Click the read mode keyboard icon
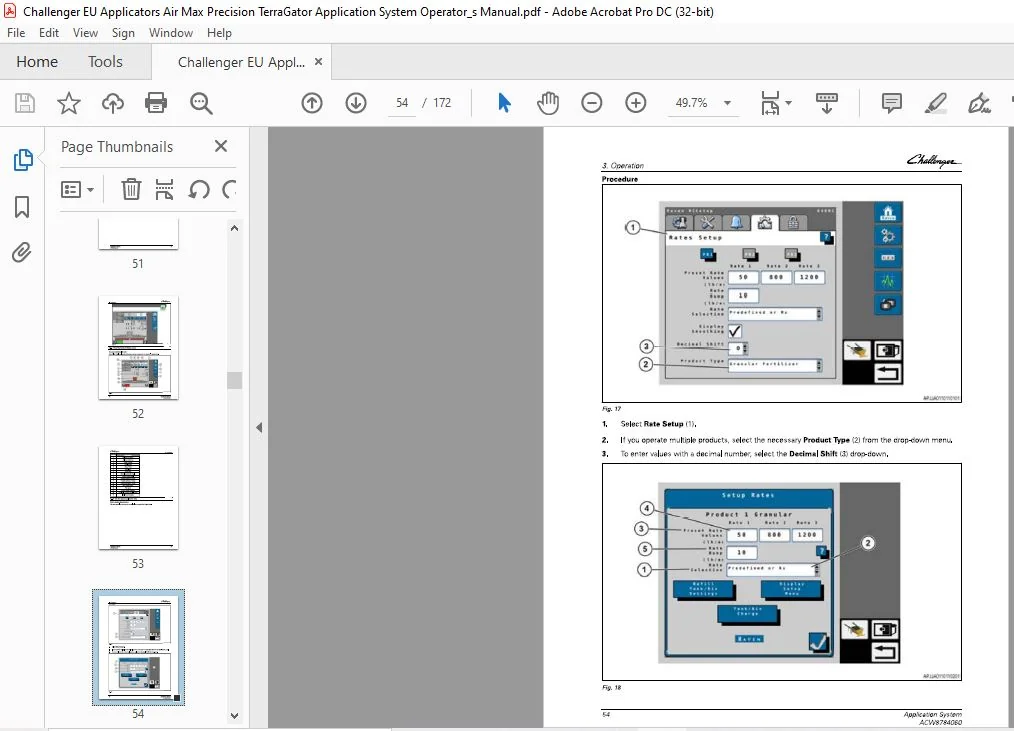1014x731 pixels. 826,103
